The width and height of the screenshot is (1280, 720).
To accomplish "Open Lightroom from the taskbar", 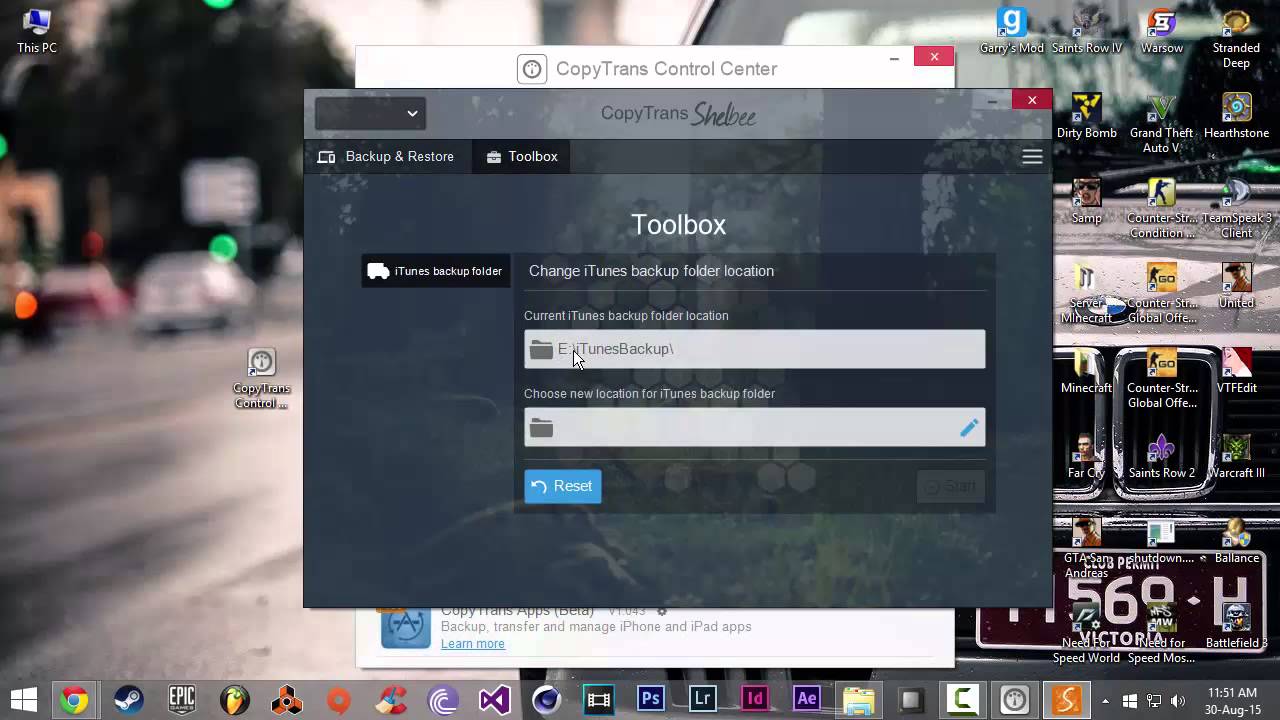I will [x=703, y=700].
